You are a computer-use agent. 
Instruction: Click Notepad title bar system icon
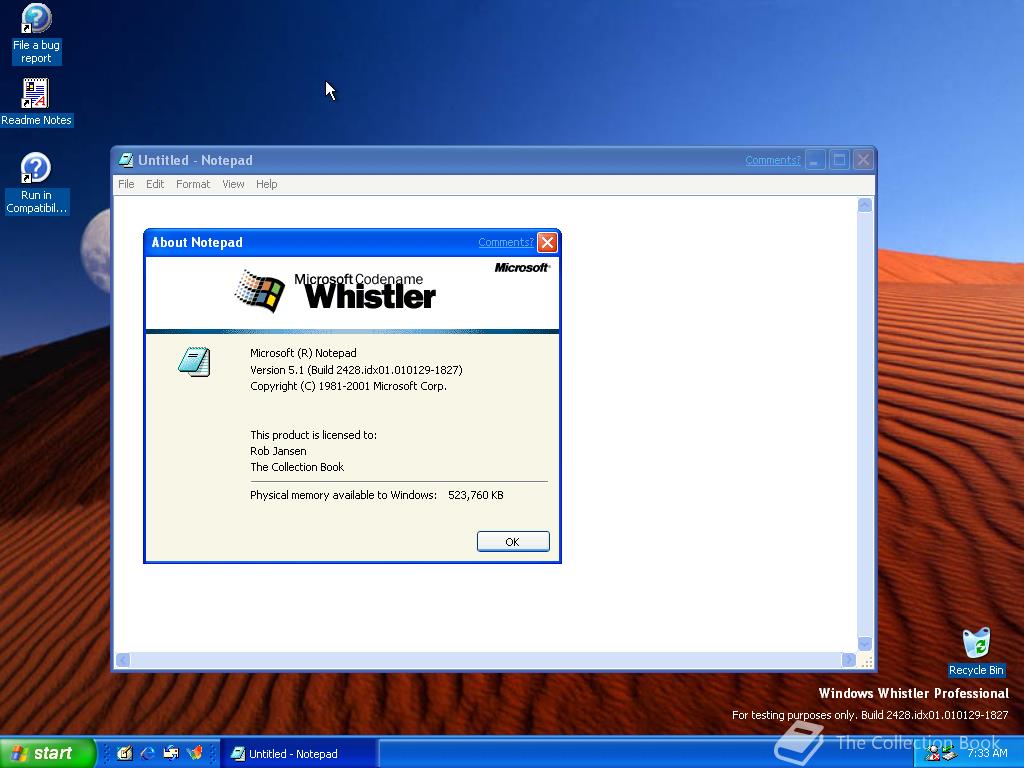point(126,160)
